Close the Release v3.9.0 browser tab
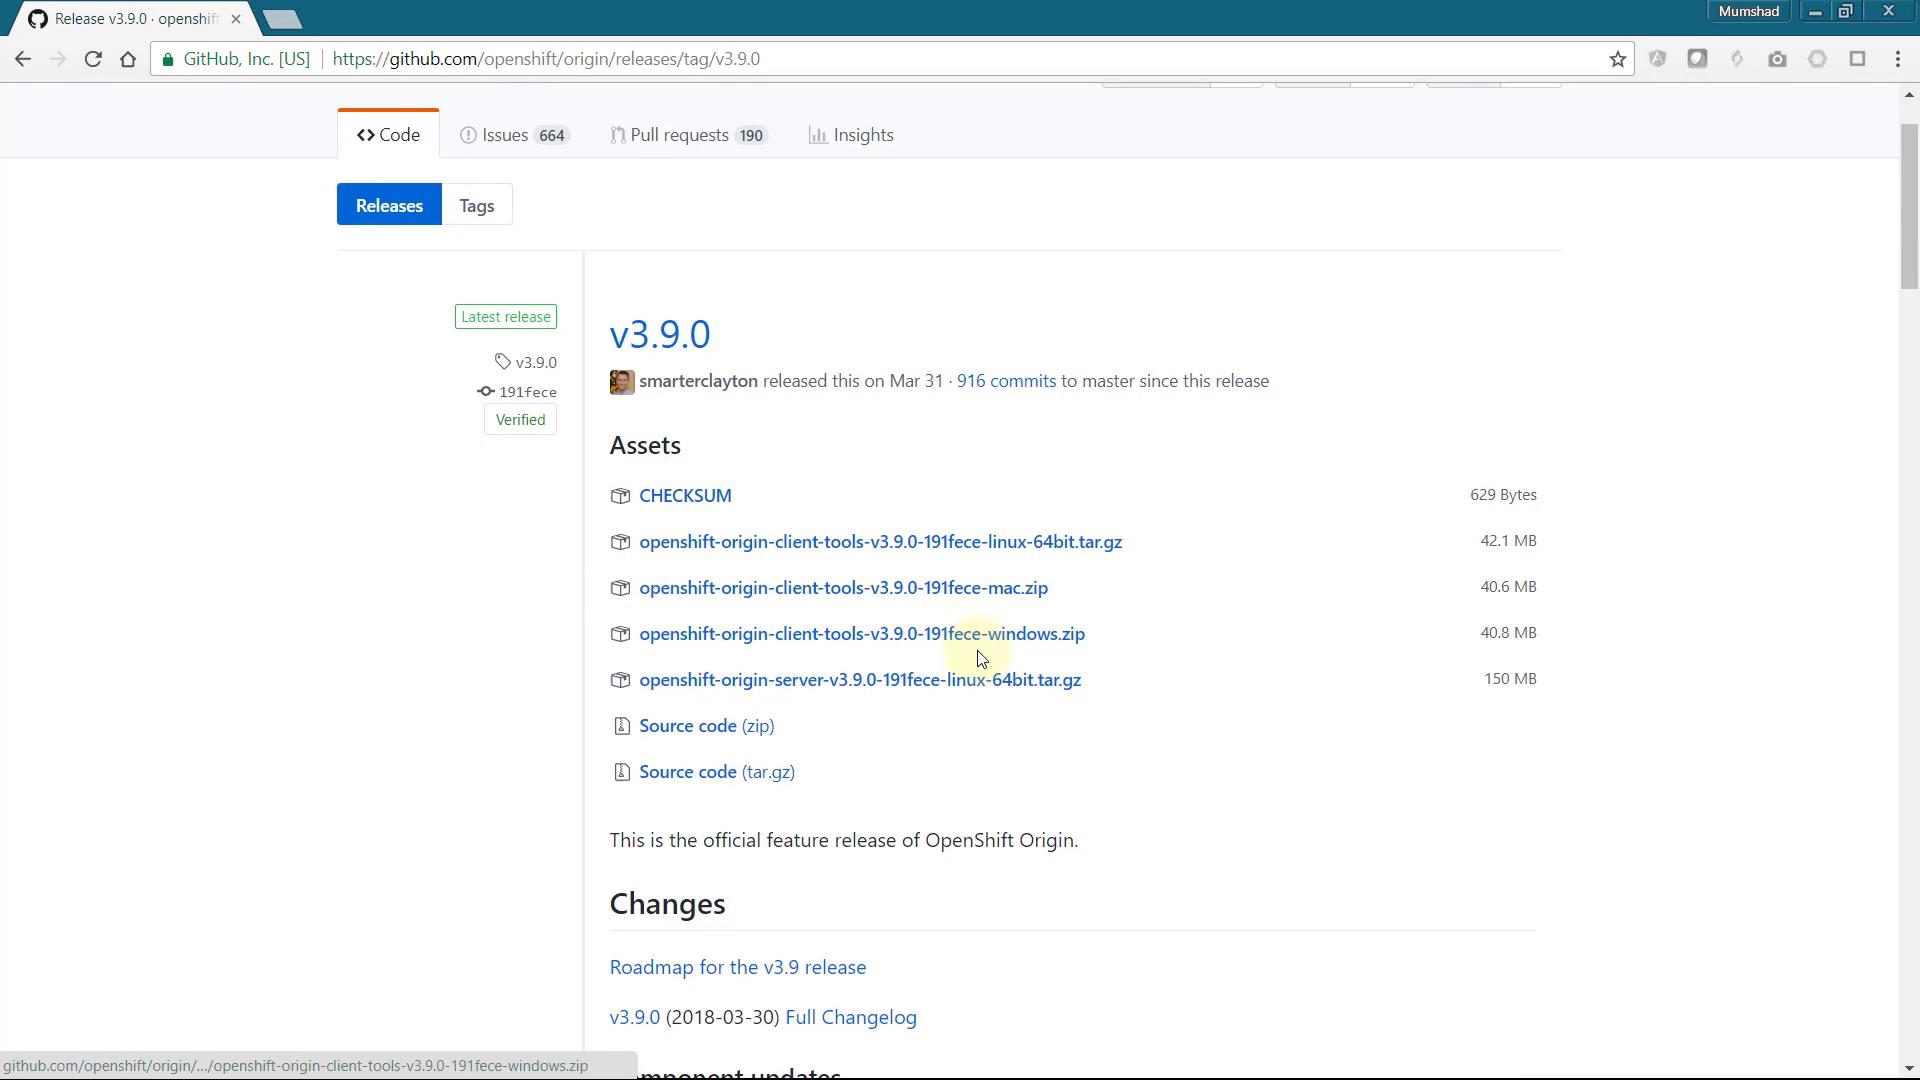The height and width of the screenshot is (1080, 1920). click(236, 19)
